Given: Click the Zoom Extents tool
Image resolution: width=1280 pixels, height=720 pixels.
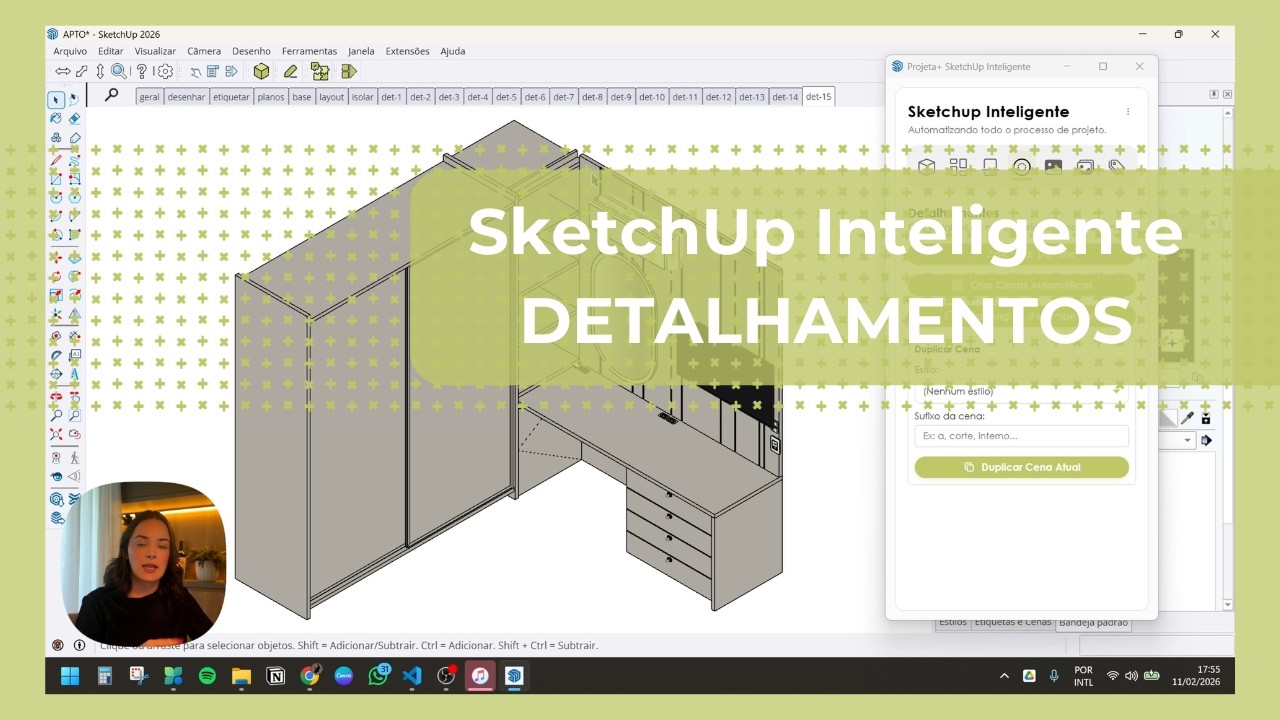Looking at the screenshot, I should pos(56,434).
